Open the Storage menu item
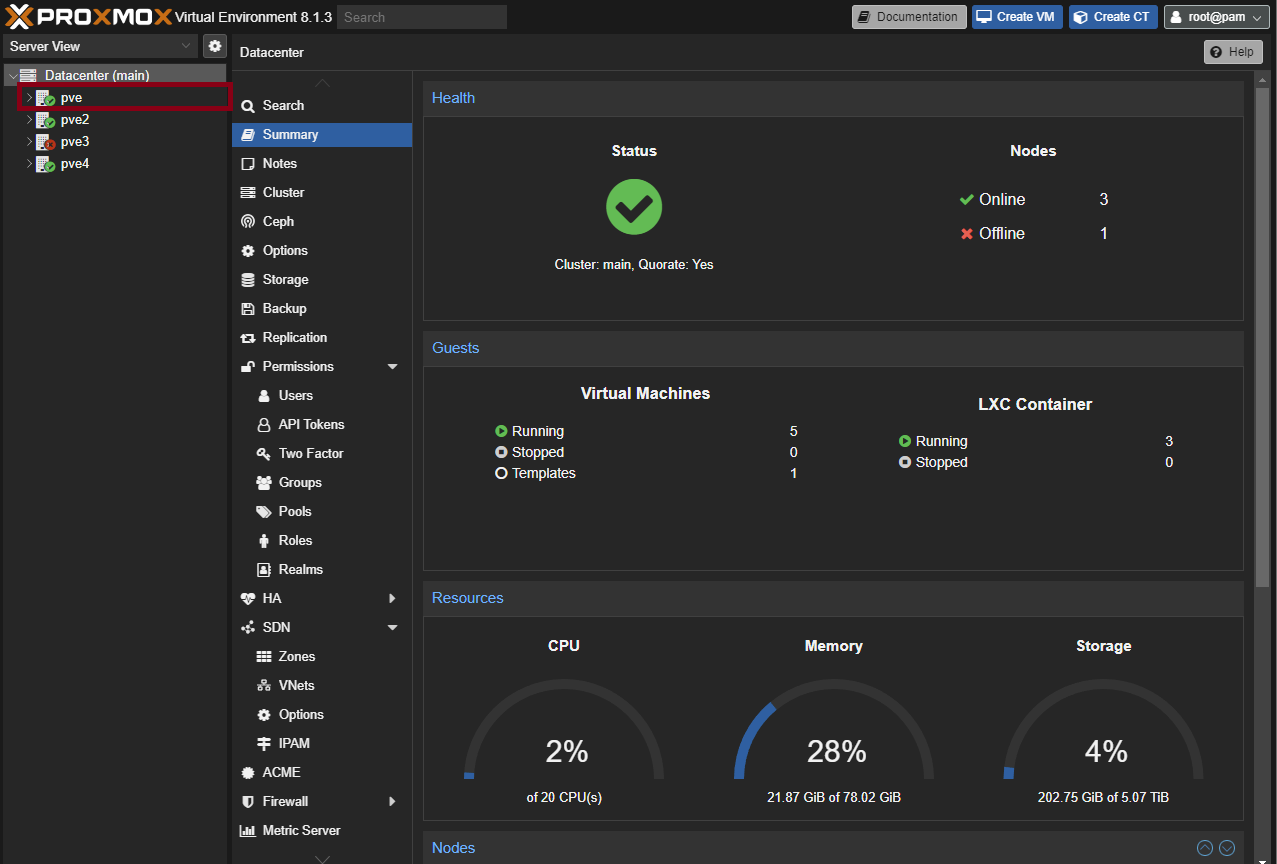 coord(285,280)
